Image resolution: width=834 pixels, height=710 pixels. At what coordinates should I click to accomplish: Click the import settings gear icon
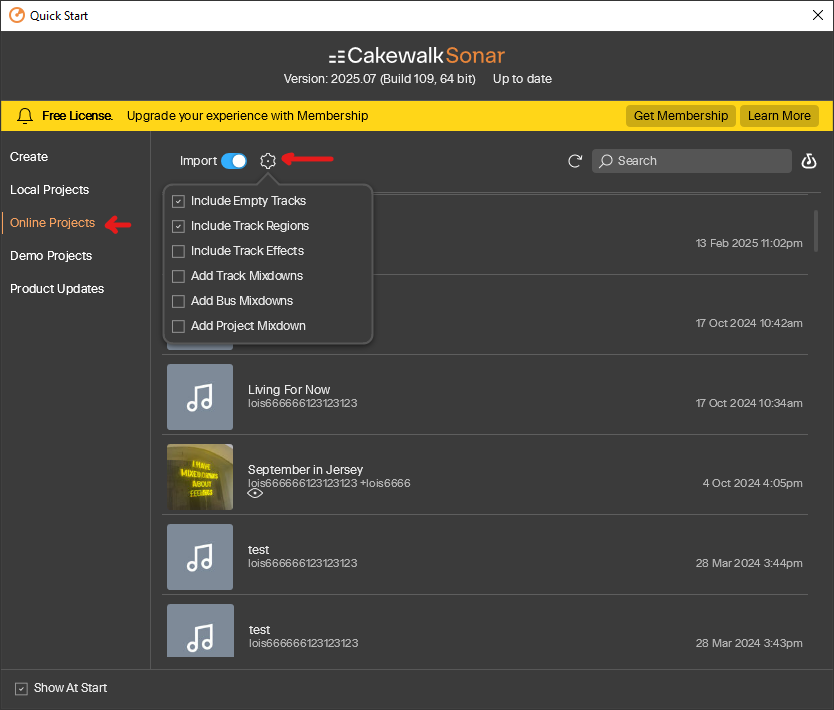pyautogui.click(x=268, y=161)
